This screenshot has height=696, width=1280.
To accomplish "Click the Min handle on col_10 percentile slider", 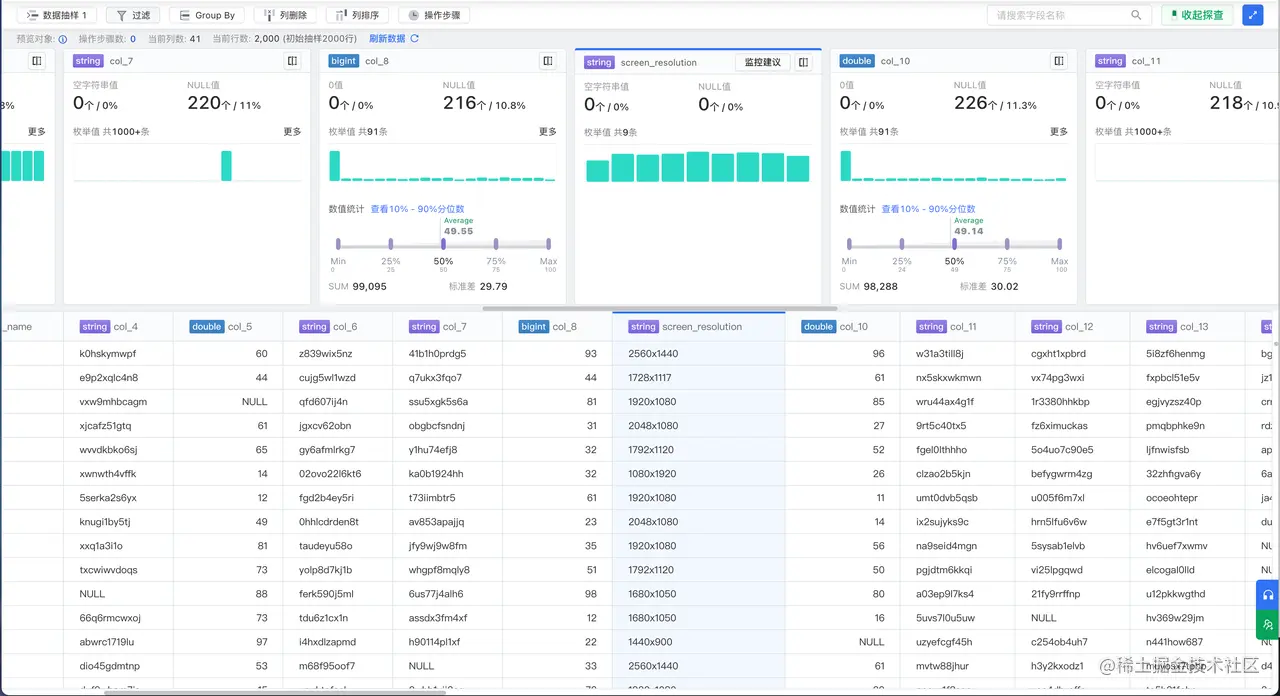I will [x=849, y=243].
